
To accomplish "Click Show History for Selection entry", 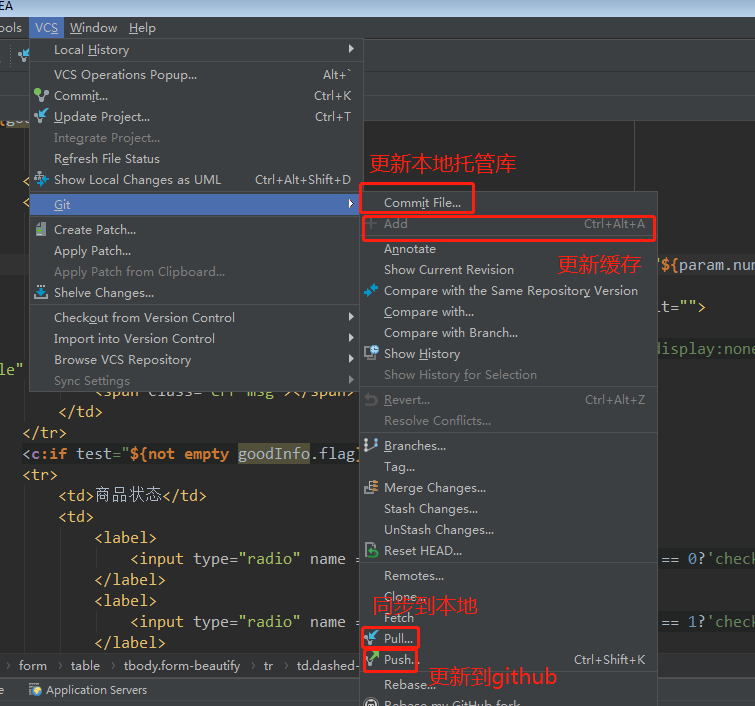I will click(508, 375).
